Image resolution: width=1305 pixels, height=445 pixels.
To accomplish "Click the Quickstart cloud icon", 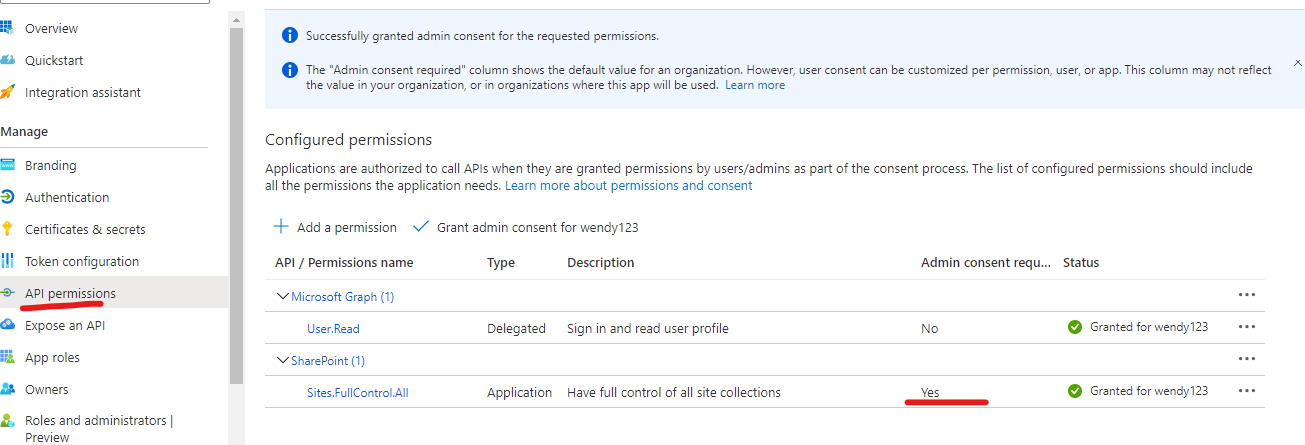I will click(x=7, y=60).
